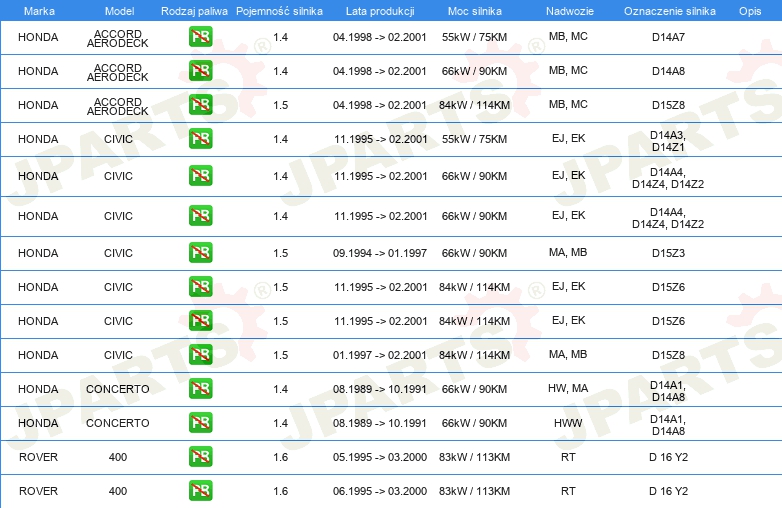782x508 pixels.
Task: Click fuel icon in Rover 400 05.1995 row
Action: coord(200,457)
